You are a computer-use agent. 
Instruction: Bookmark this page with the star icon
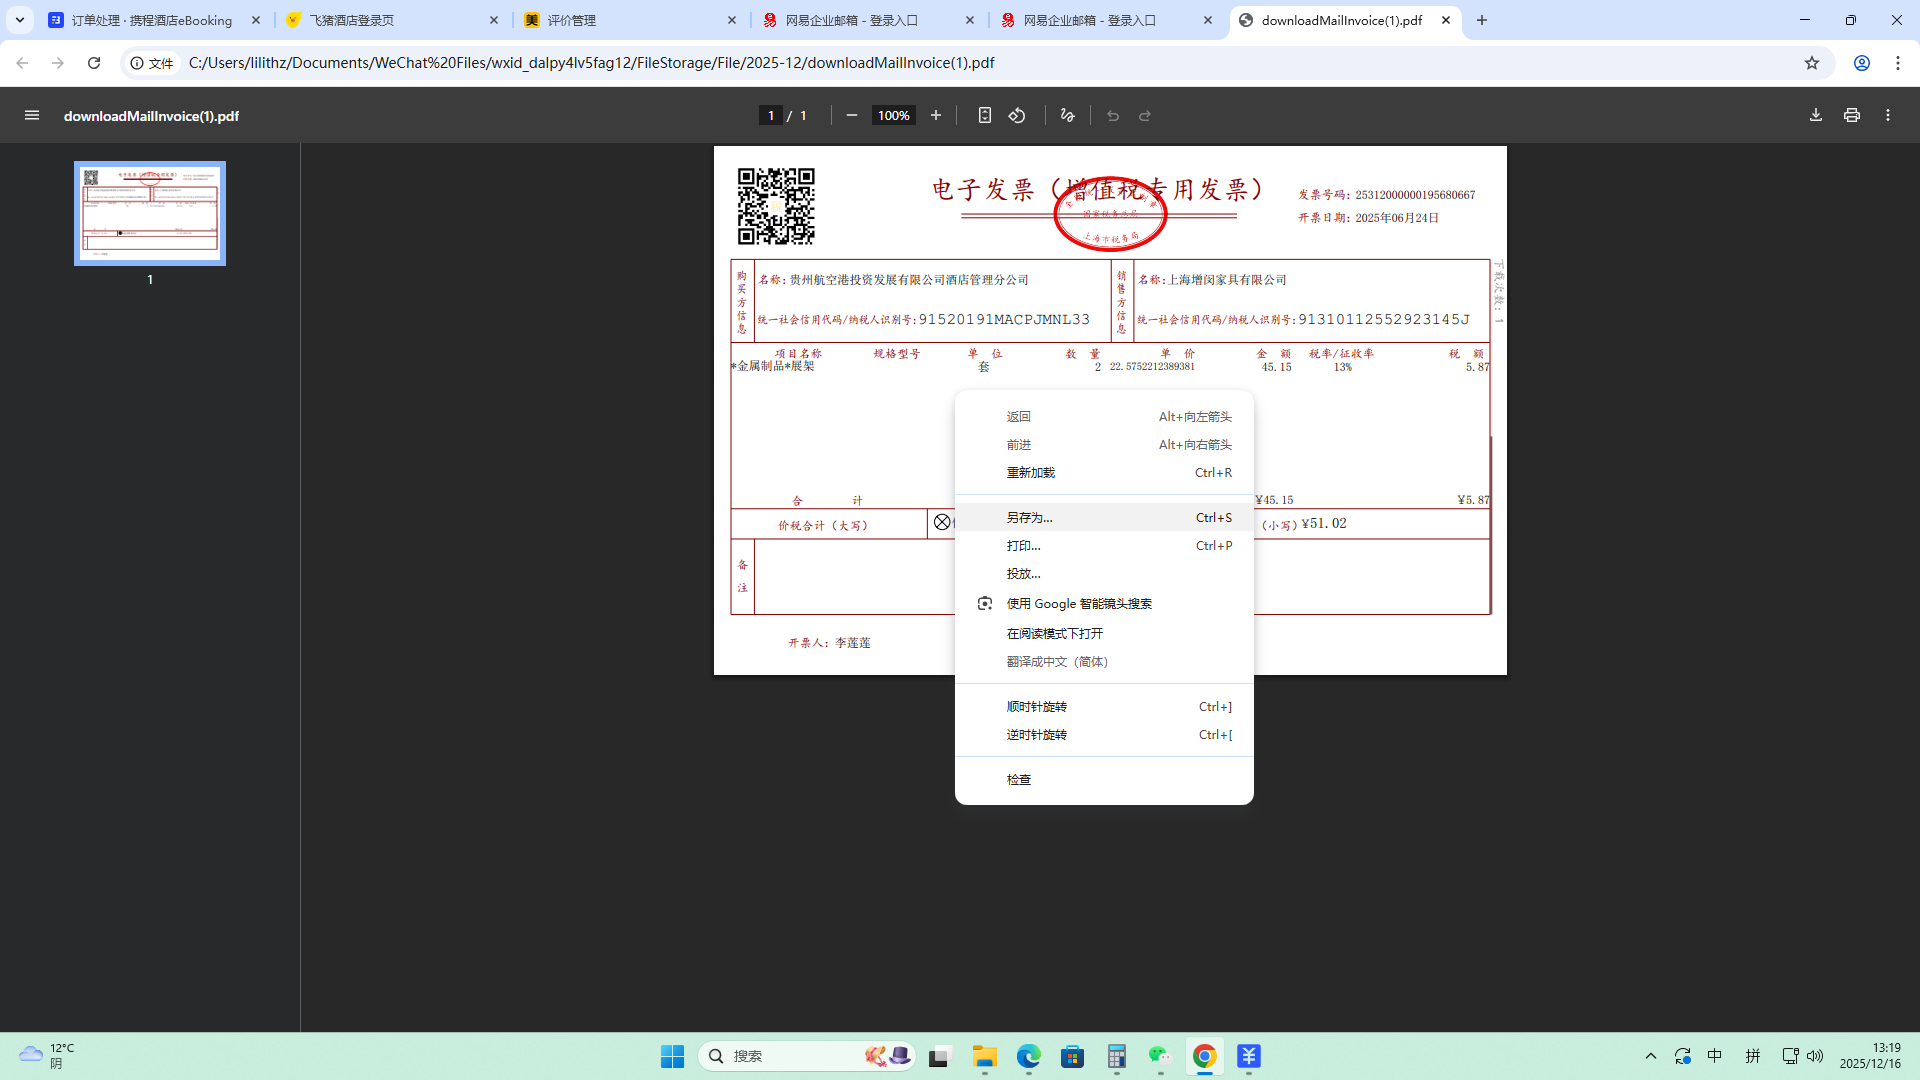(x=1812, y=63)
